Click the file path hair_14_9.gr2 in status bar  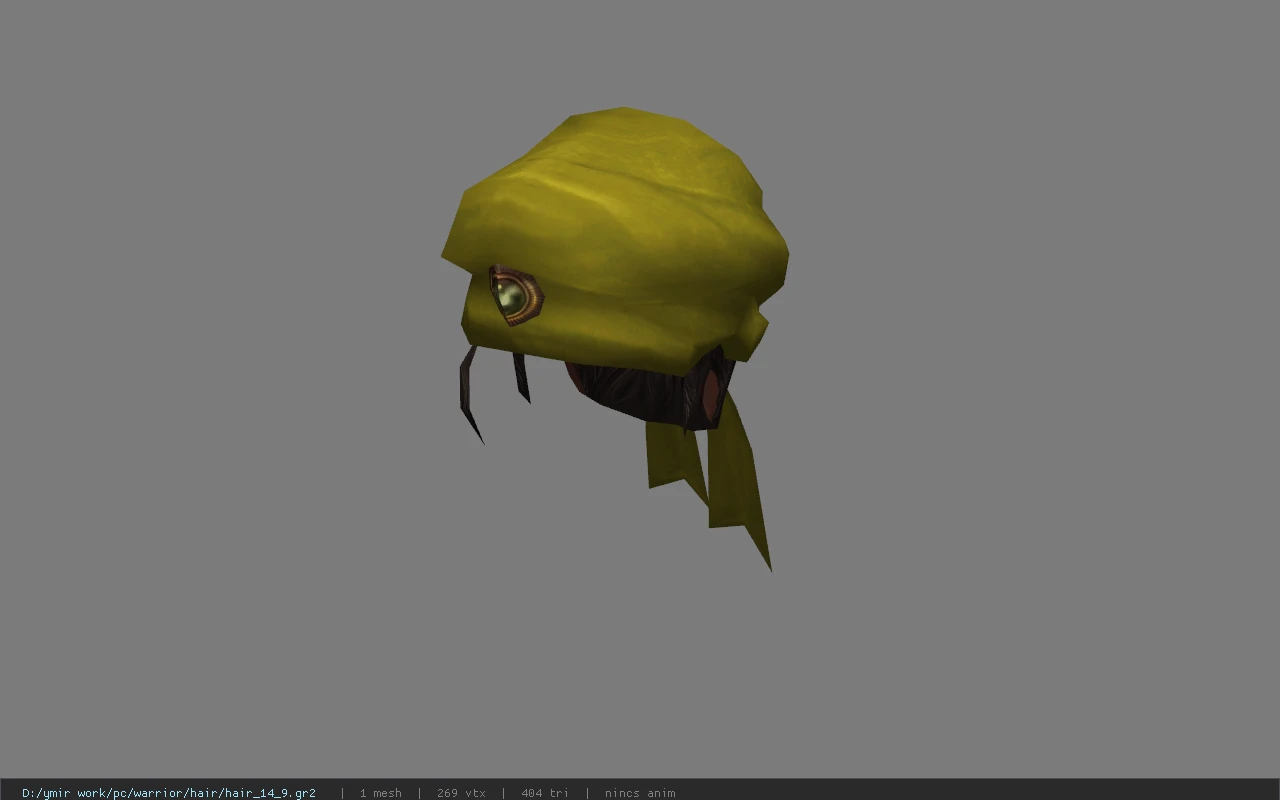point(169,793)
